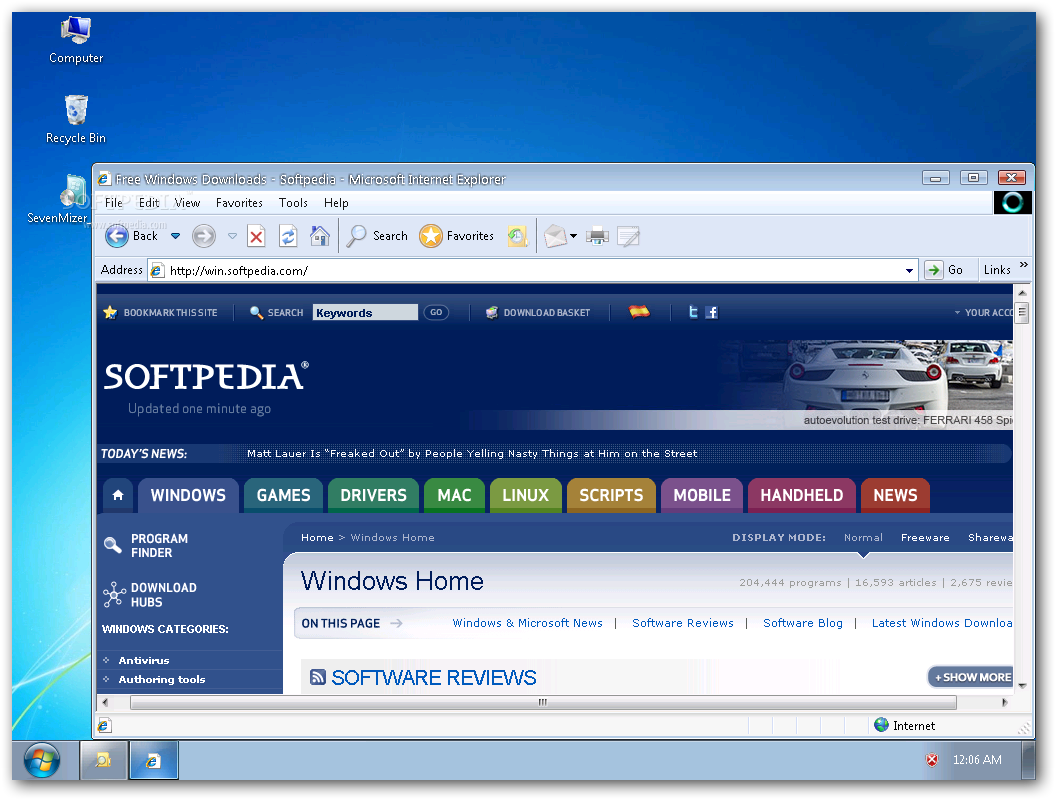Screen dimensions: 1056x800
Task: Switch to the MOBILE tab
Action: [702, 495]
